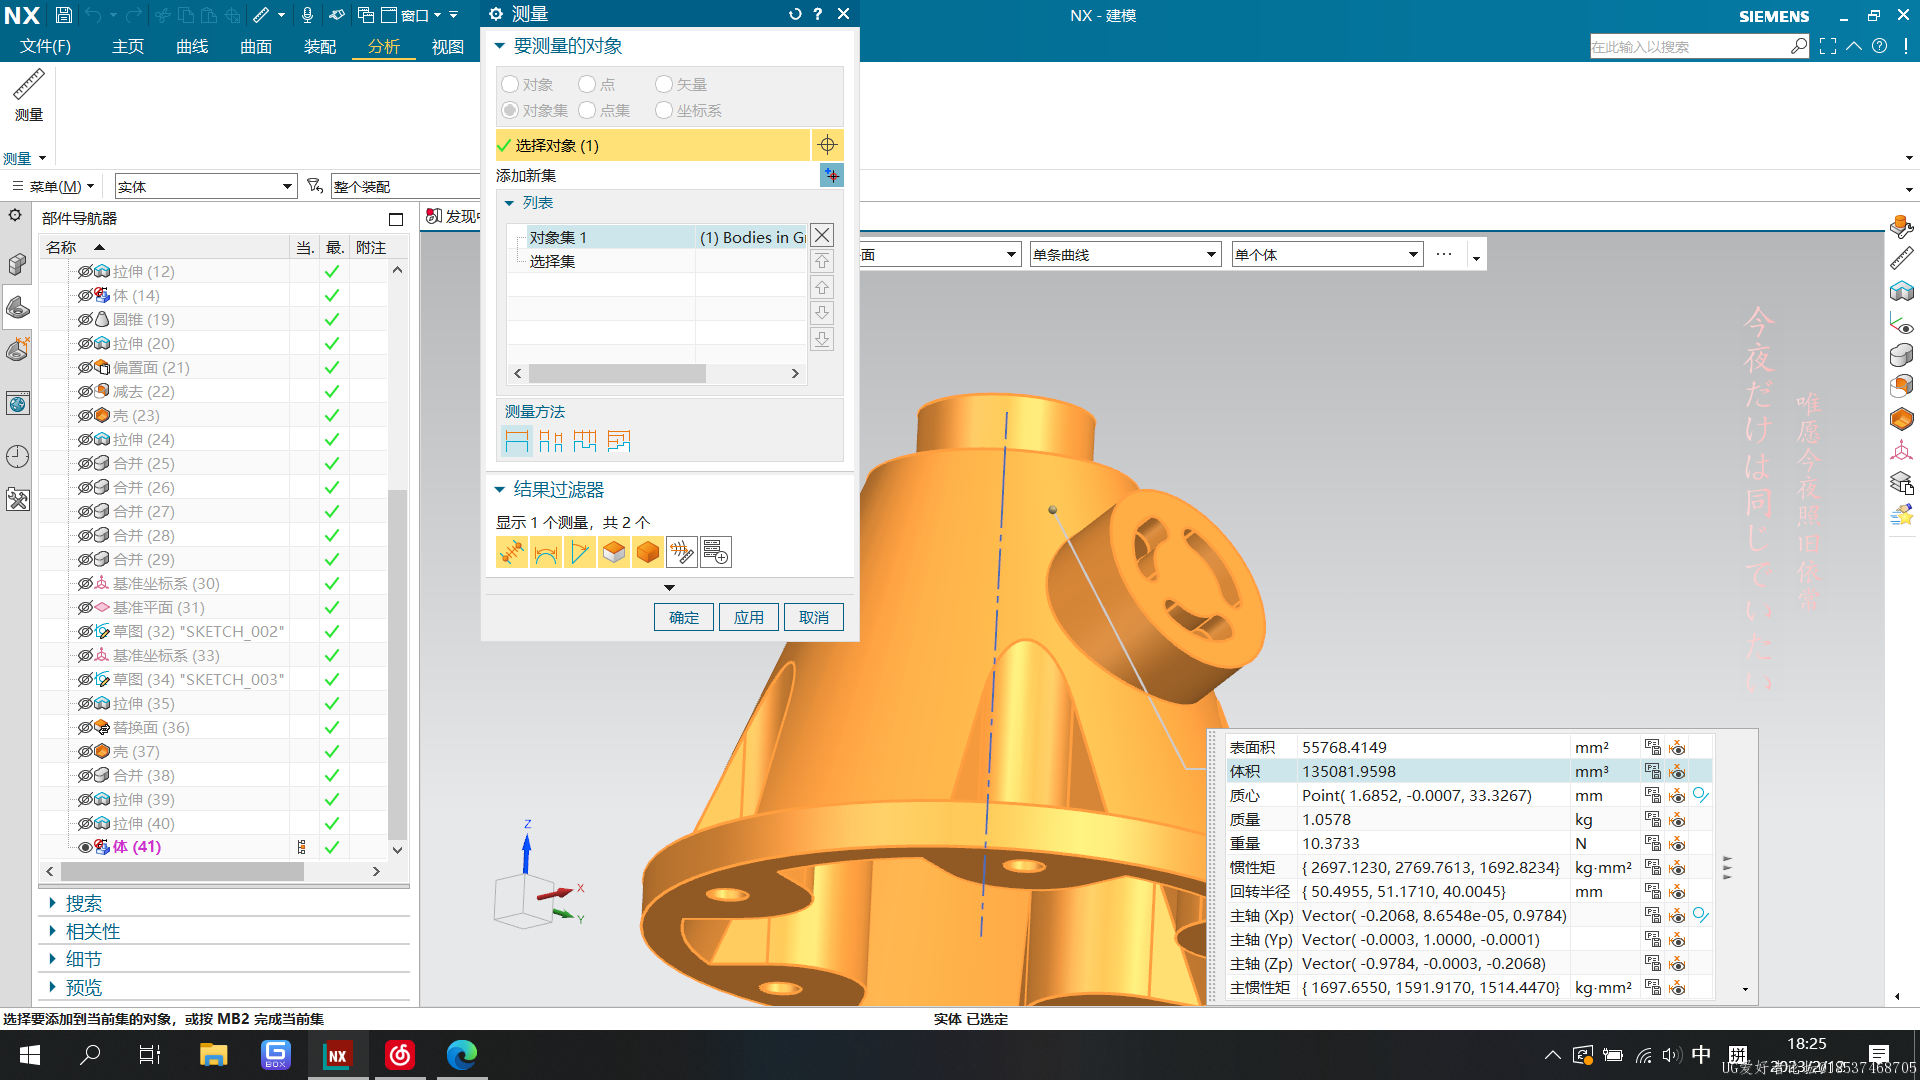The image size is (1920, 1080).
Task: Switch to the 曲面 ribbon tab
Action: point(256,46)
